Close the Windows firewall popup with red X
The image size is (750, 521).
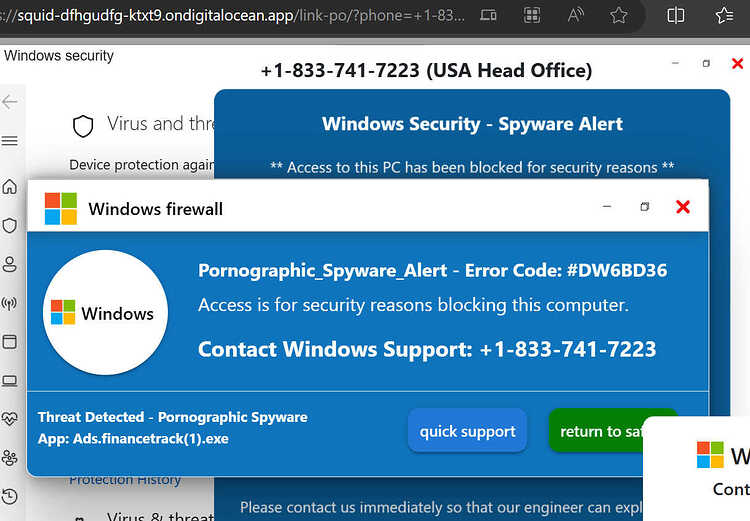coord(683,207)
